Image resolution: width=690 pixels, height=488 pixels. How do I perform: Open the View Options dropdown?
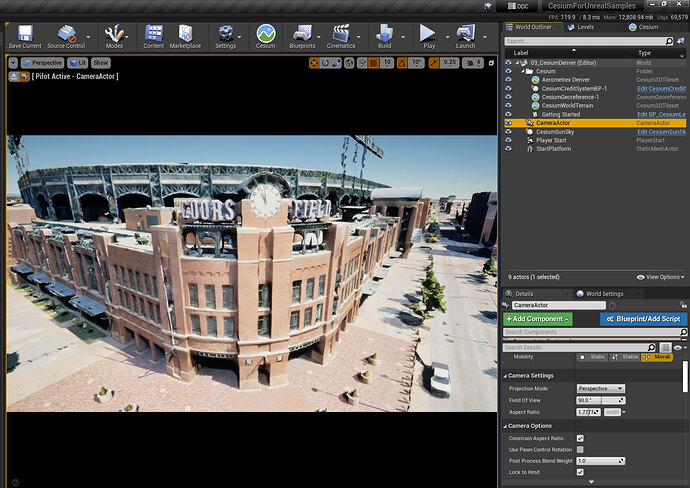pyautogui.click(x=664, y=277)
